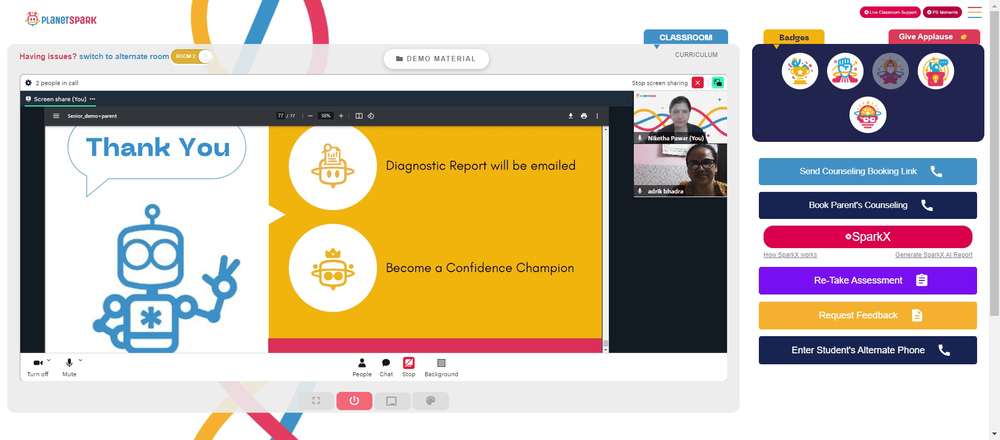The height and width of the screenshot is (440, 1000).
Task: Open Live Classroom Support
Action: [x=890, y=12]
